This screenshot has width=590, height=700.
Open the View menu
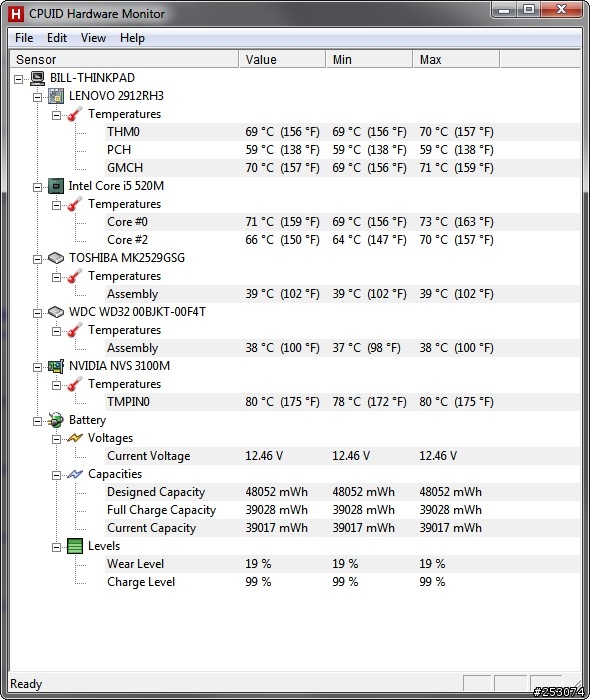pyautogui.click(x=93, y=38)
